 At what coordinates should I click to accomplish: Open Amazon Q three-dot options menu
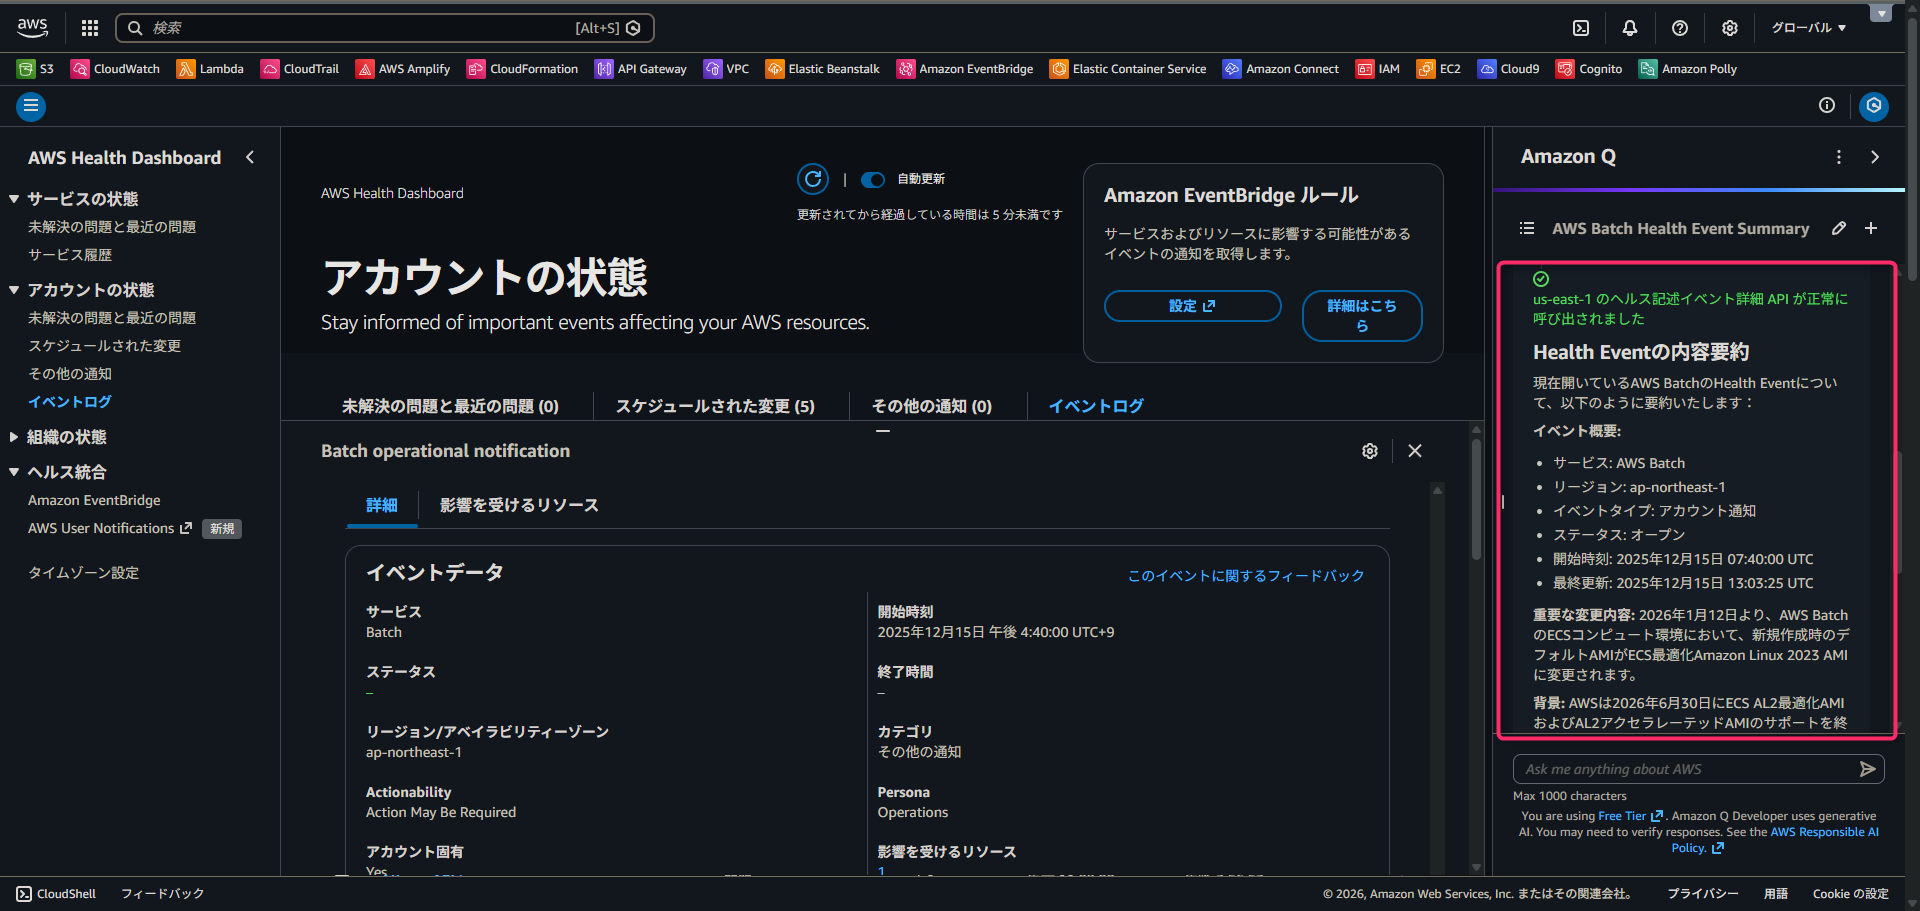tap(1839, 157)
